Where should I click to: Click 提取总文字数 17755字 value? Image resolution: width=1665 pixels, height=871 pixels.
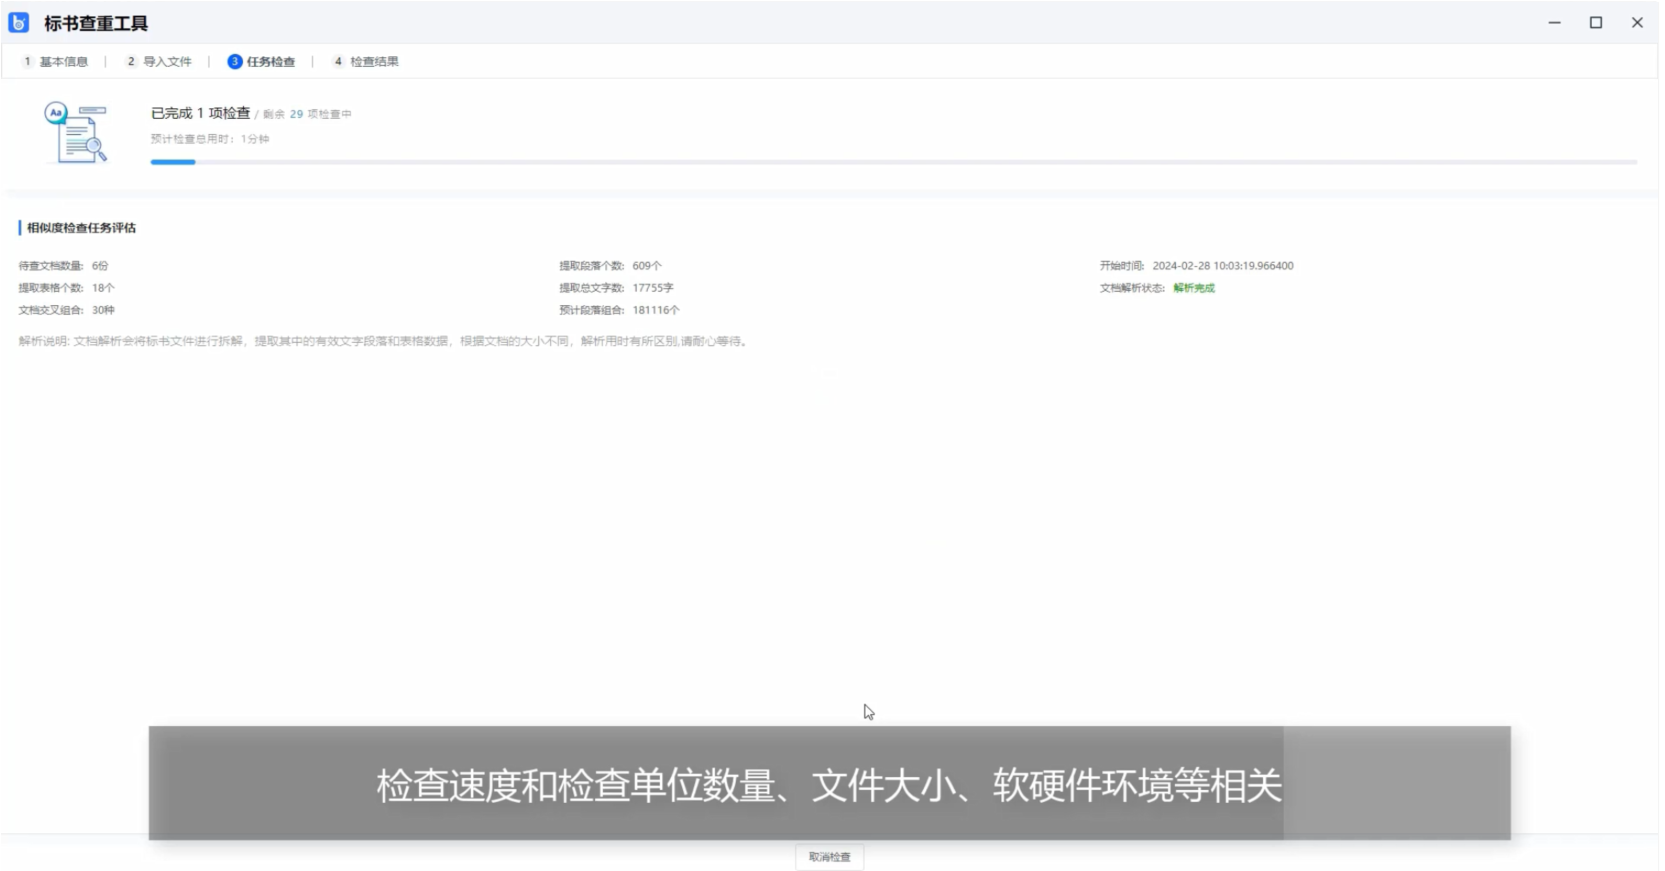pyautogui.click(x=653, y=288)
